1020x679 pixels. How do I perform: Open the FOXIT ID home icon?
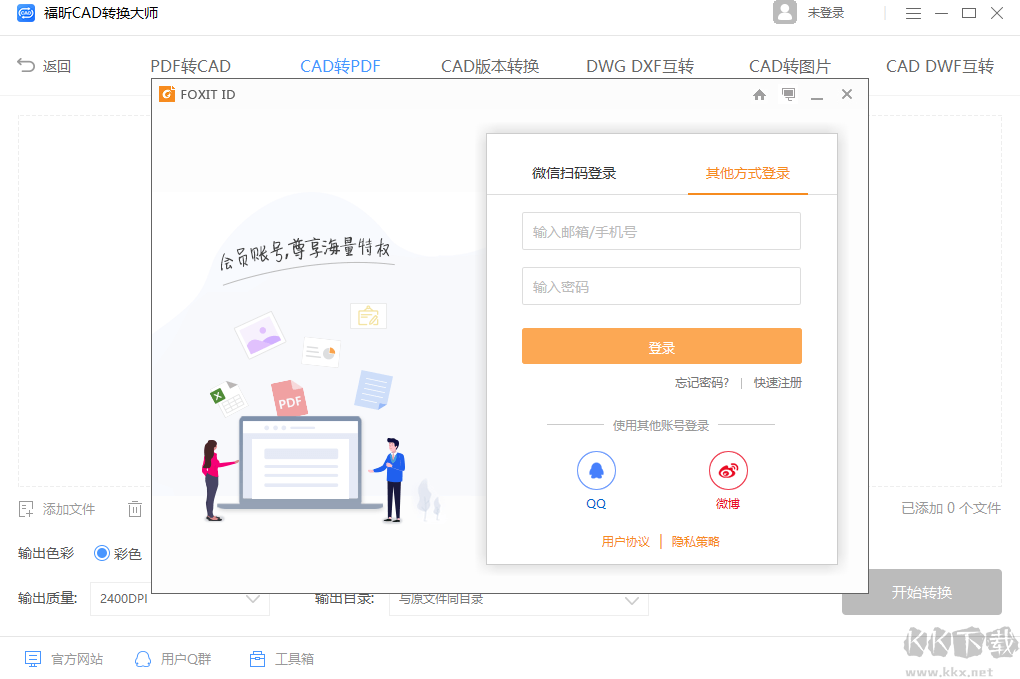(759, 93)
